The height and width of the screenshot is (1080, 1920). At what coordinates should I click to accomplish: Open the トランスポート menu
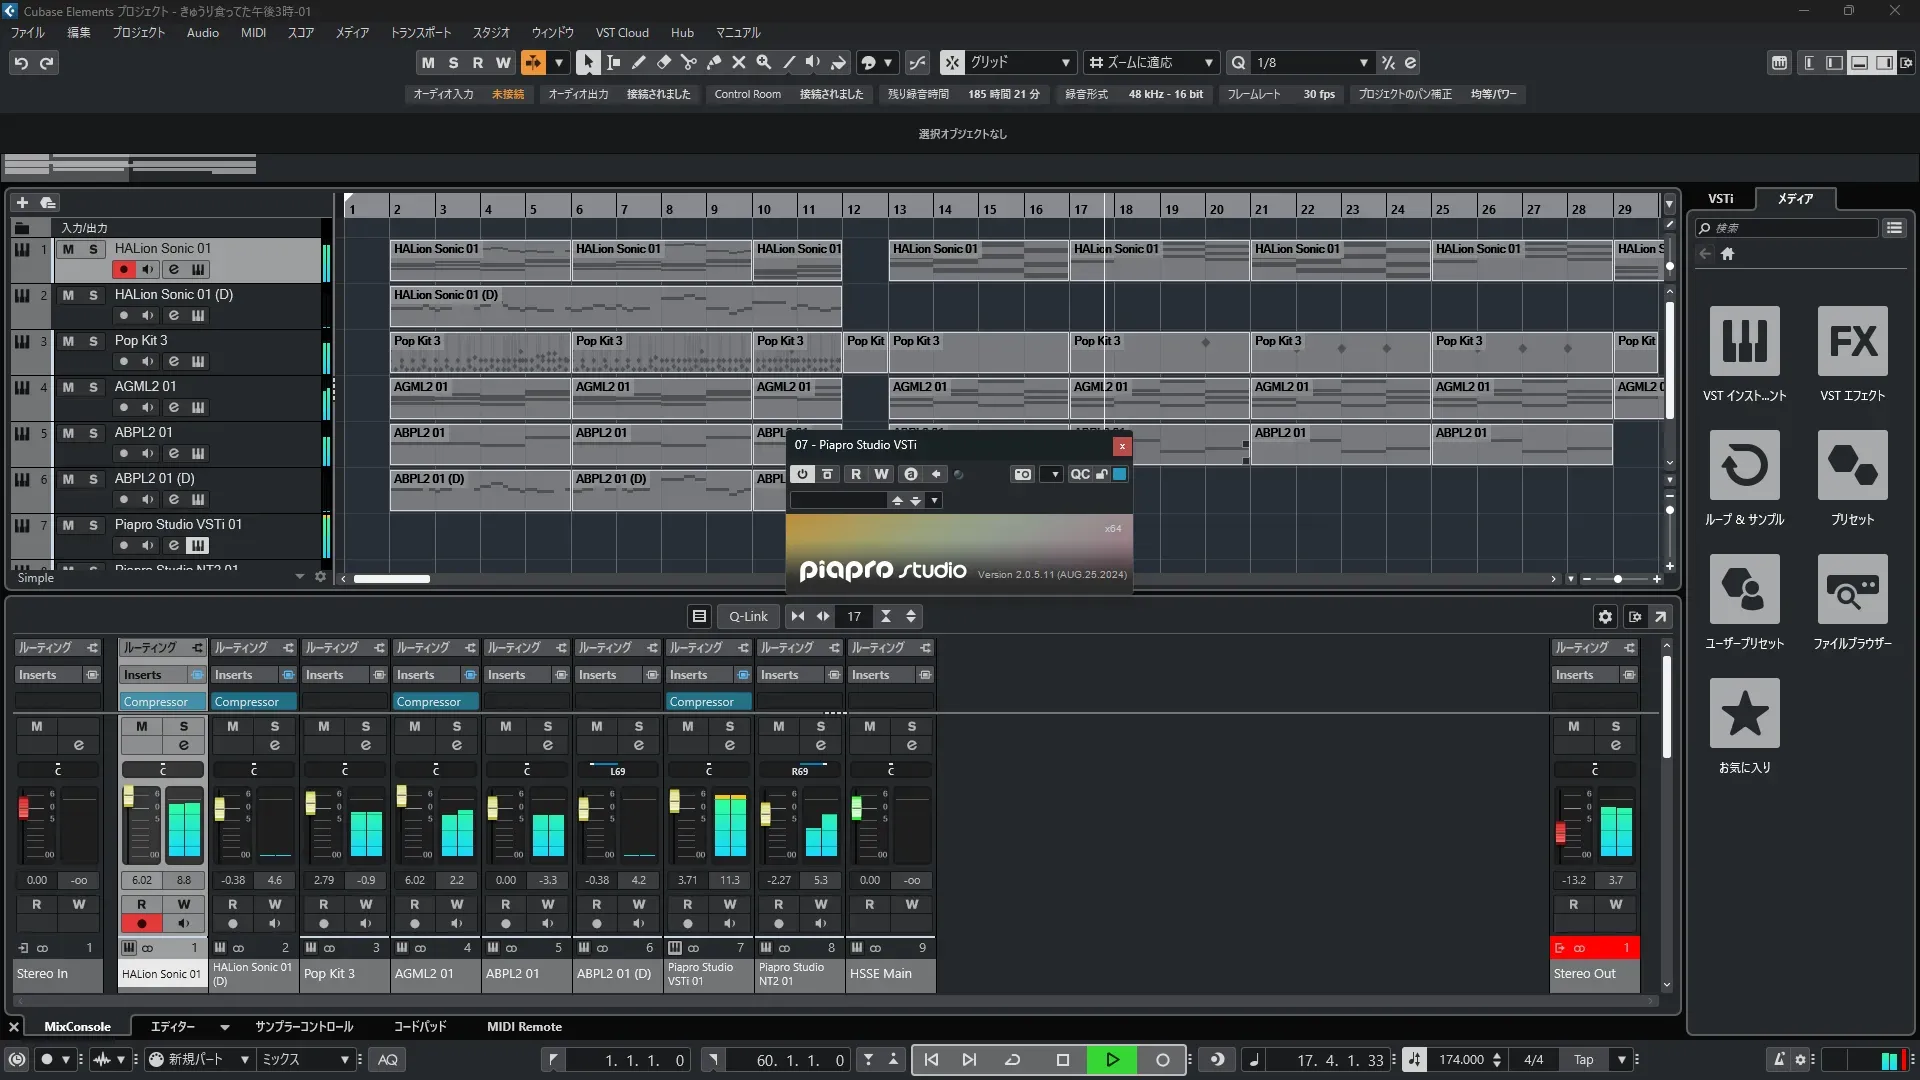(420, 32)
